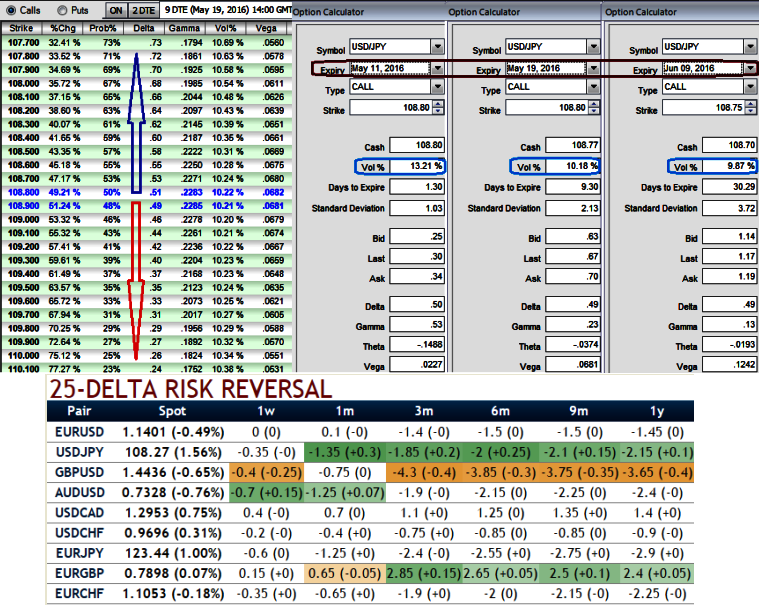759x605 pixels.
Task: Click AUDUSD 1w cell -0.7 (+0.15)
Action: pos(267,493)
